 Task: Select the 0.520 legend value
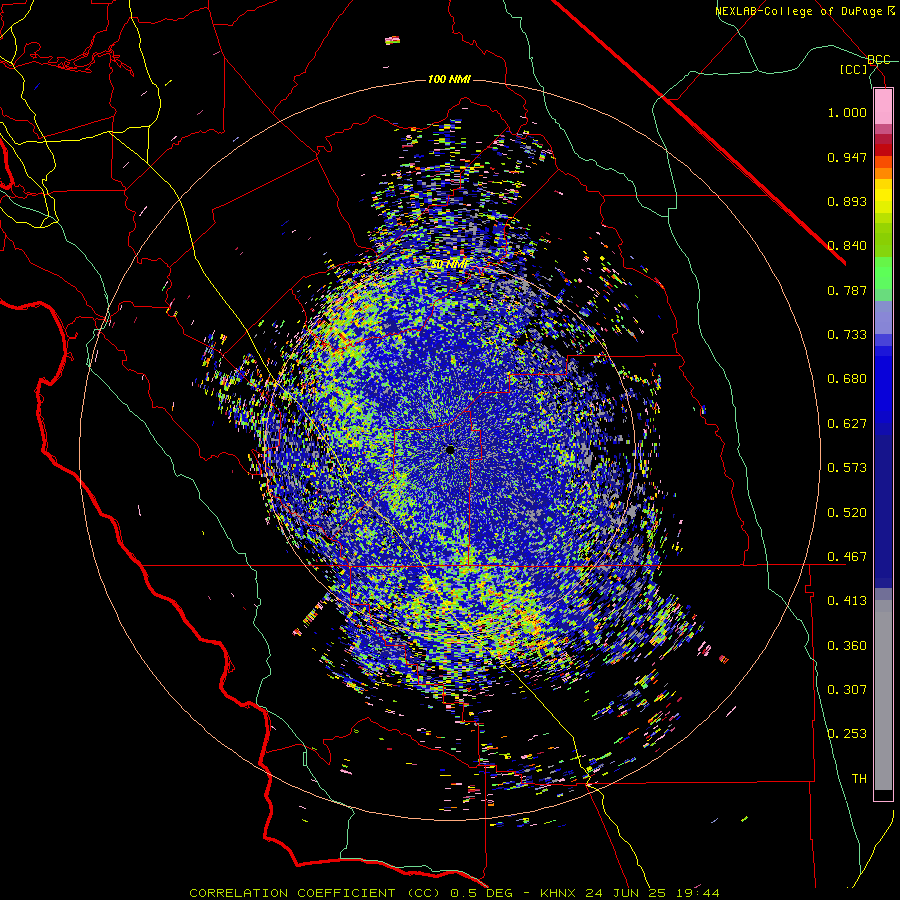click(x=847, y=513)
